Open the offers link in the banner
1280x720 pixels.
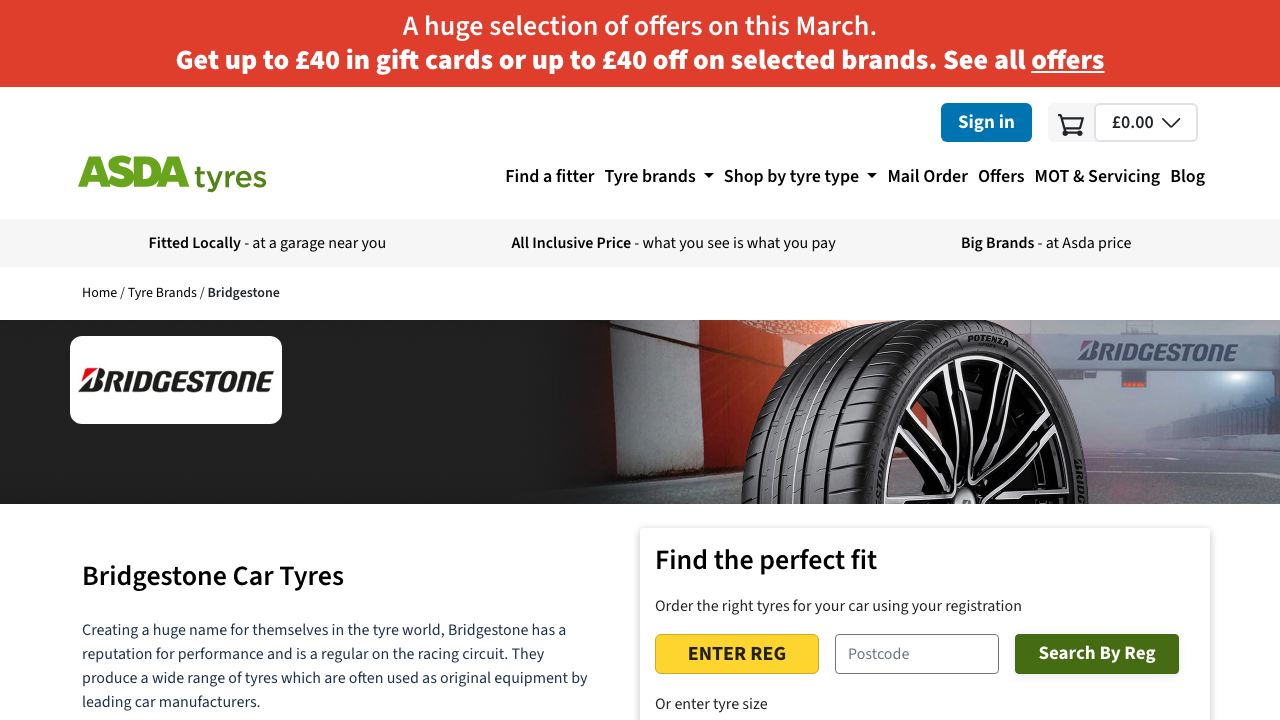[x=1067, y=59]
